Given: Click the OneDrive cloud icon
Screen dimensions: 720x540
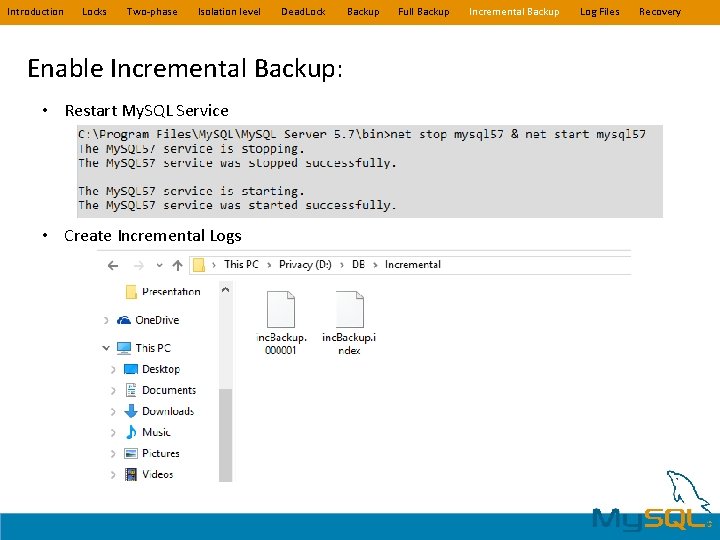Looking at the screenshot, I should coord(124,320).
